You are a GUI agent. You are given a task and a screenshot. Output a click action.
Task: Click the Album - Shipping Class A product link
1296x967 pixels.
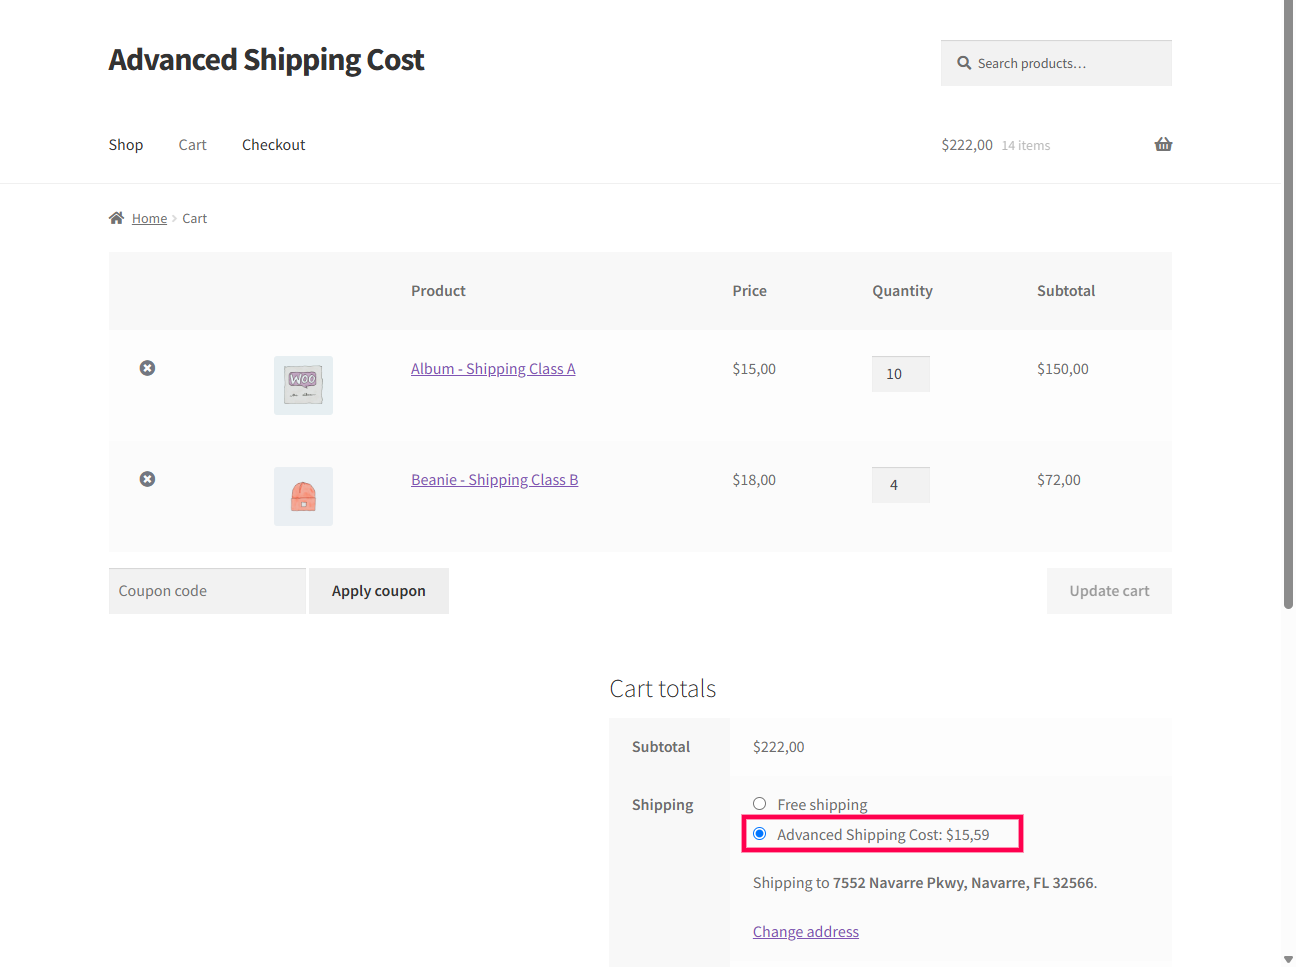point(493,368)
